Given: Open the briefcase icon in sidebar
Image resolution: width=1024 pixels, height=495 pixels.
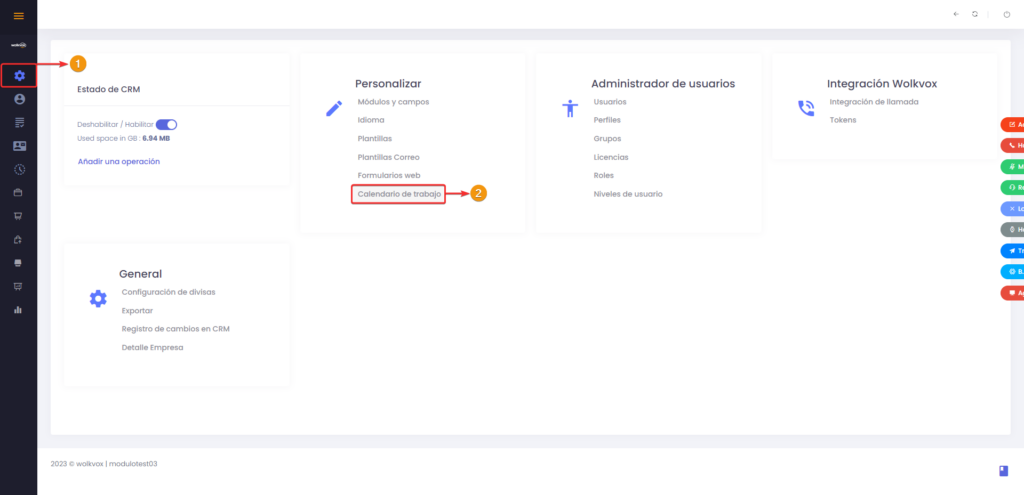Looking at the screenshot, I should (x=18, y=193).
